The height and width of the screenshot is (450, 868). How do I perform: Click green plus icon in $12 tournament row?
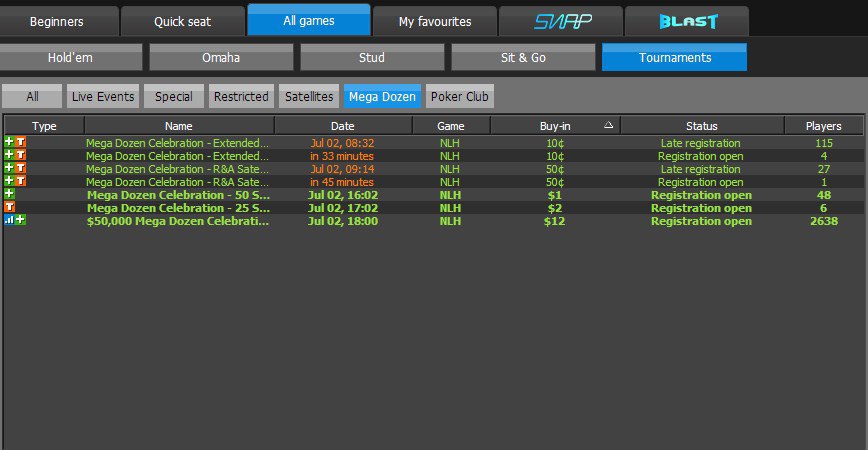click(20, 220)
